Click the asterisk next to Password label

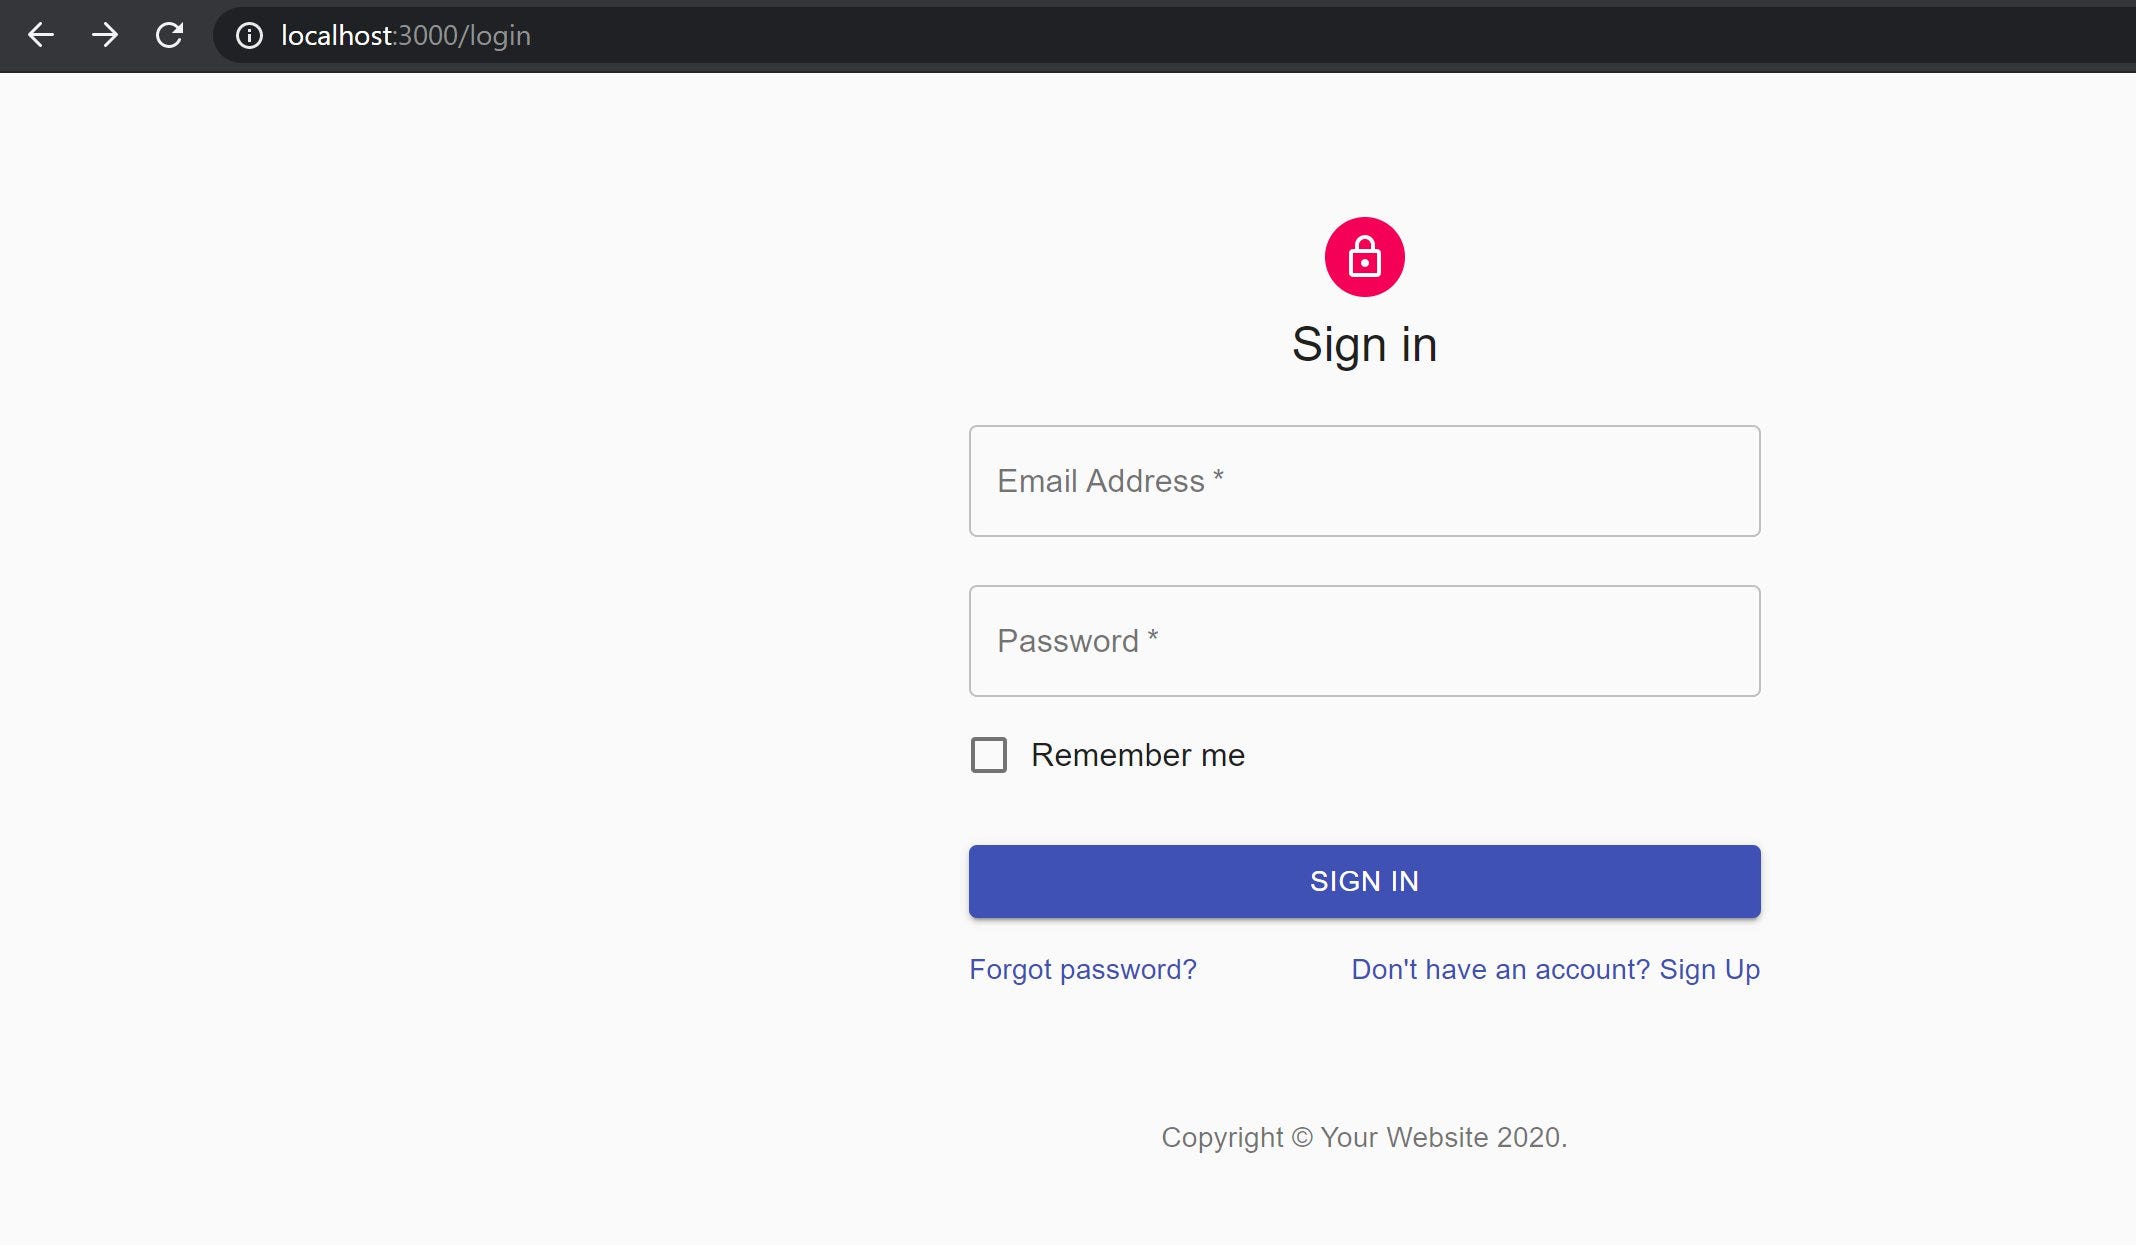pos(1153,636)
